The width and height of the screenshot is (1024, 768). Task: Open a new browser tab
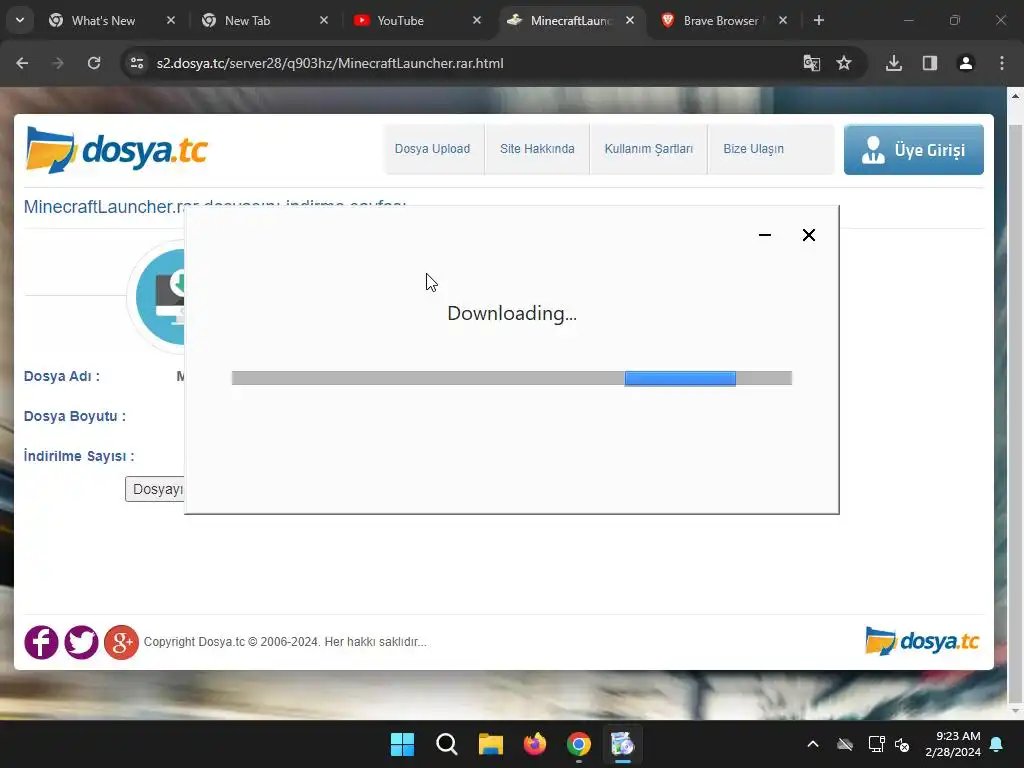tap(819, 20)
